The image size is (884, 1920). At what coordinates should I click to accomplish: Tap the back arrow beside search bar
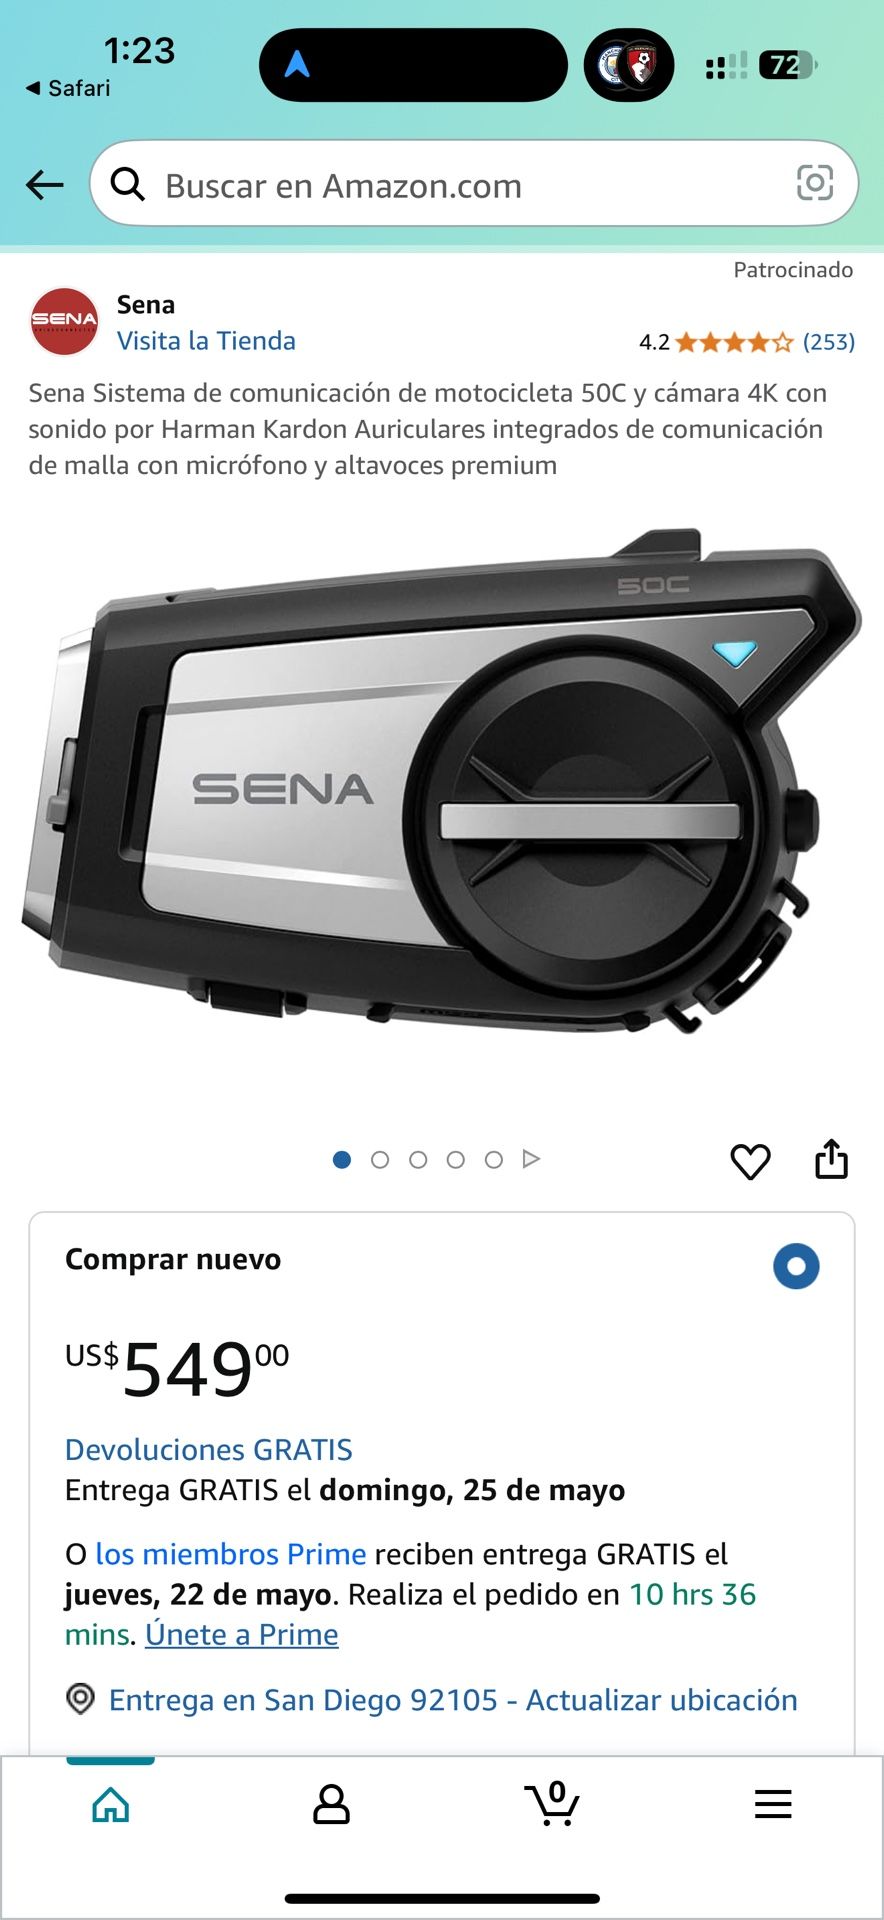click(x=45, y=185)
